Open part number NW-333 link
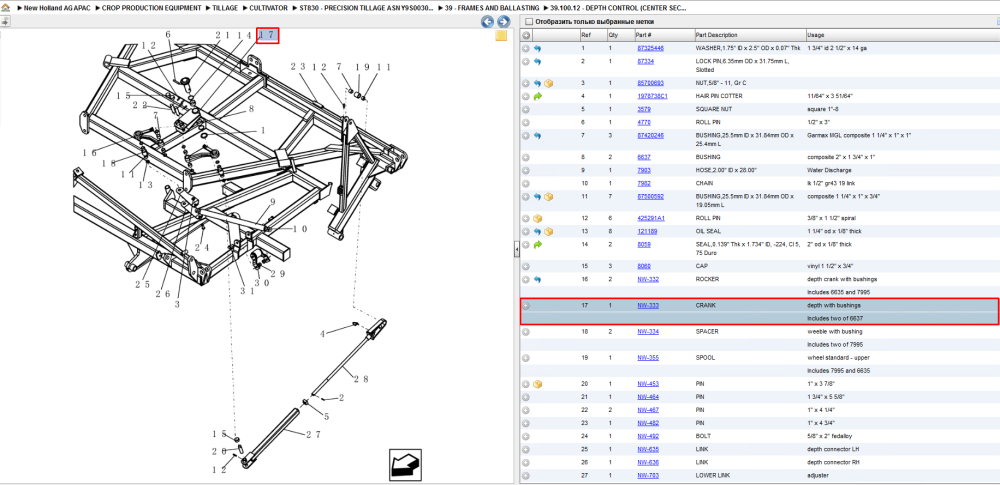 tap(648, 306)
